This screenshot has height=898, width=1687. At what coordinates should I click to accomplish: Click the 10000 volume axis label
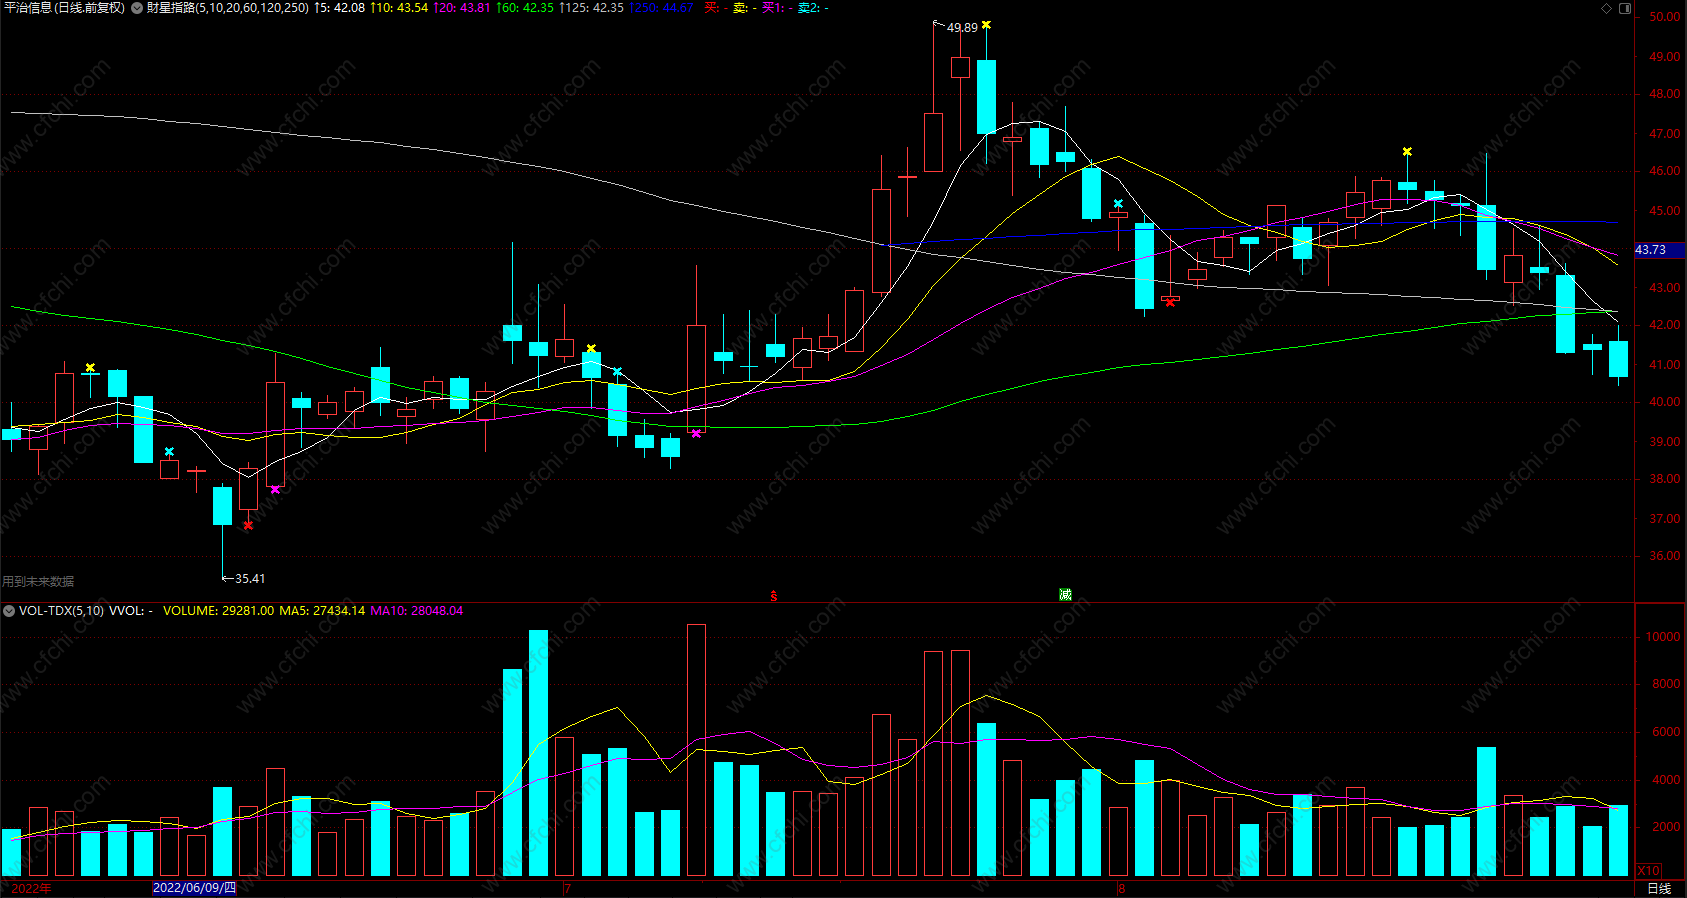click(1662, 637)
